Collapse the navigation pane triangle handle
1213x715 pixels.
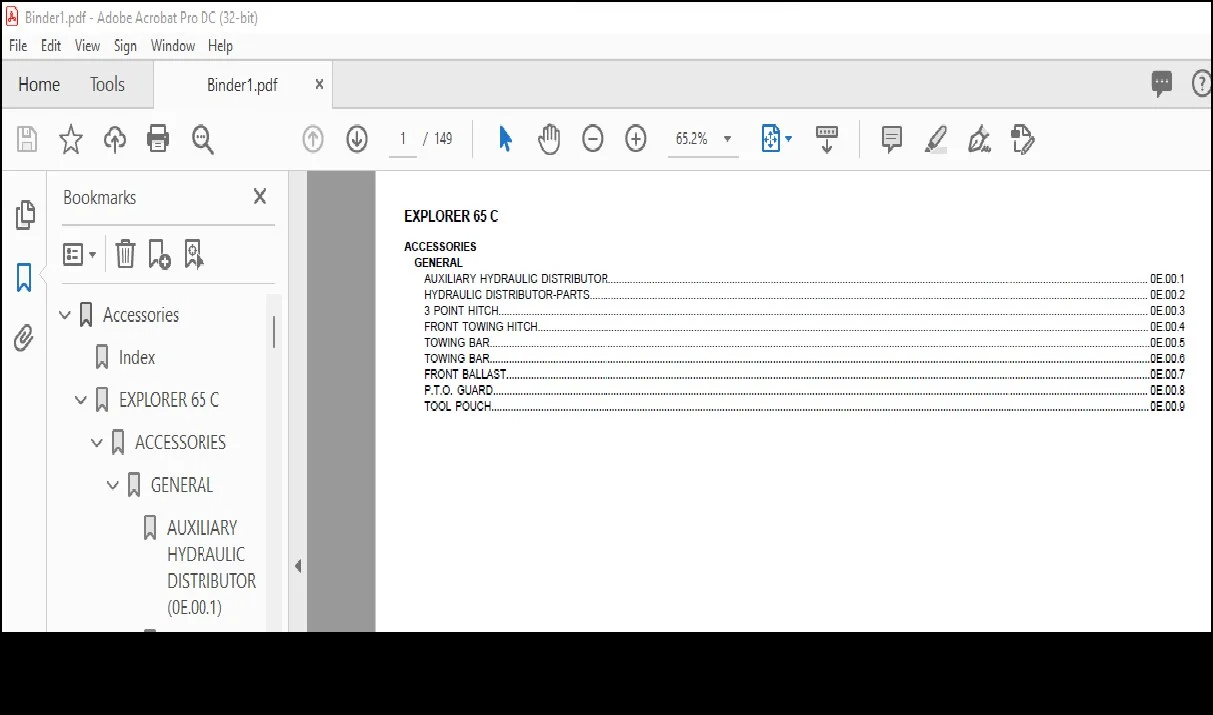click(298, 566)
